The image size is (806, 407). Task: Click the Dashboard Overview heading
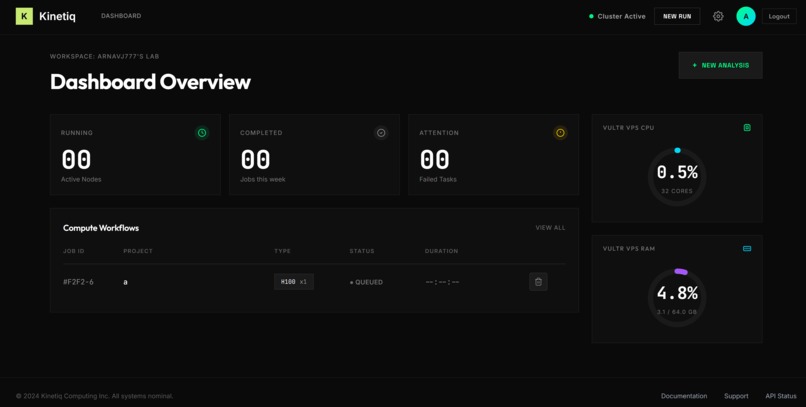point(150,82)
